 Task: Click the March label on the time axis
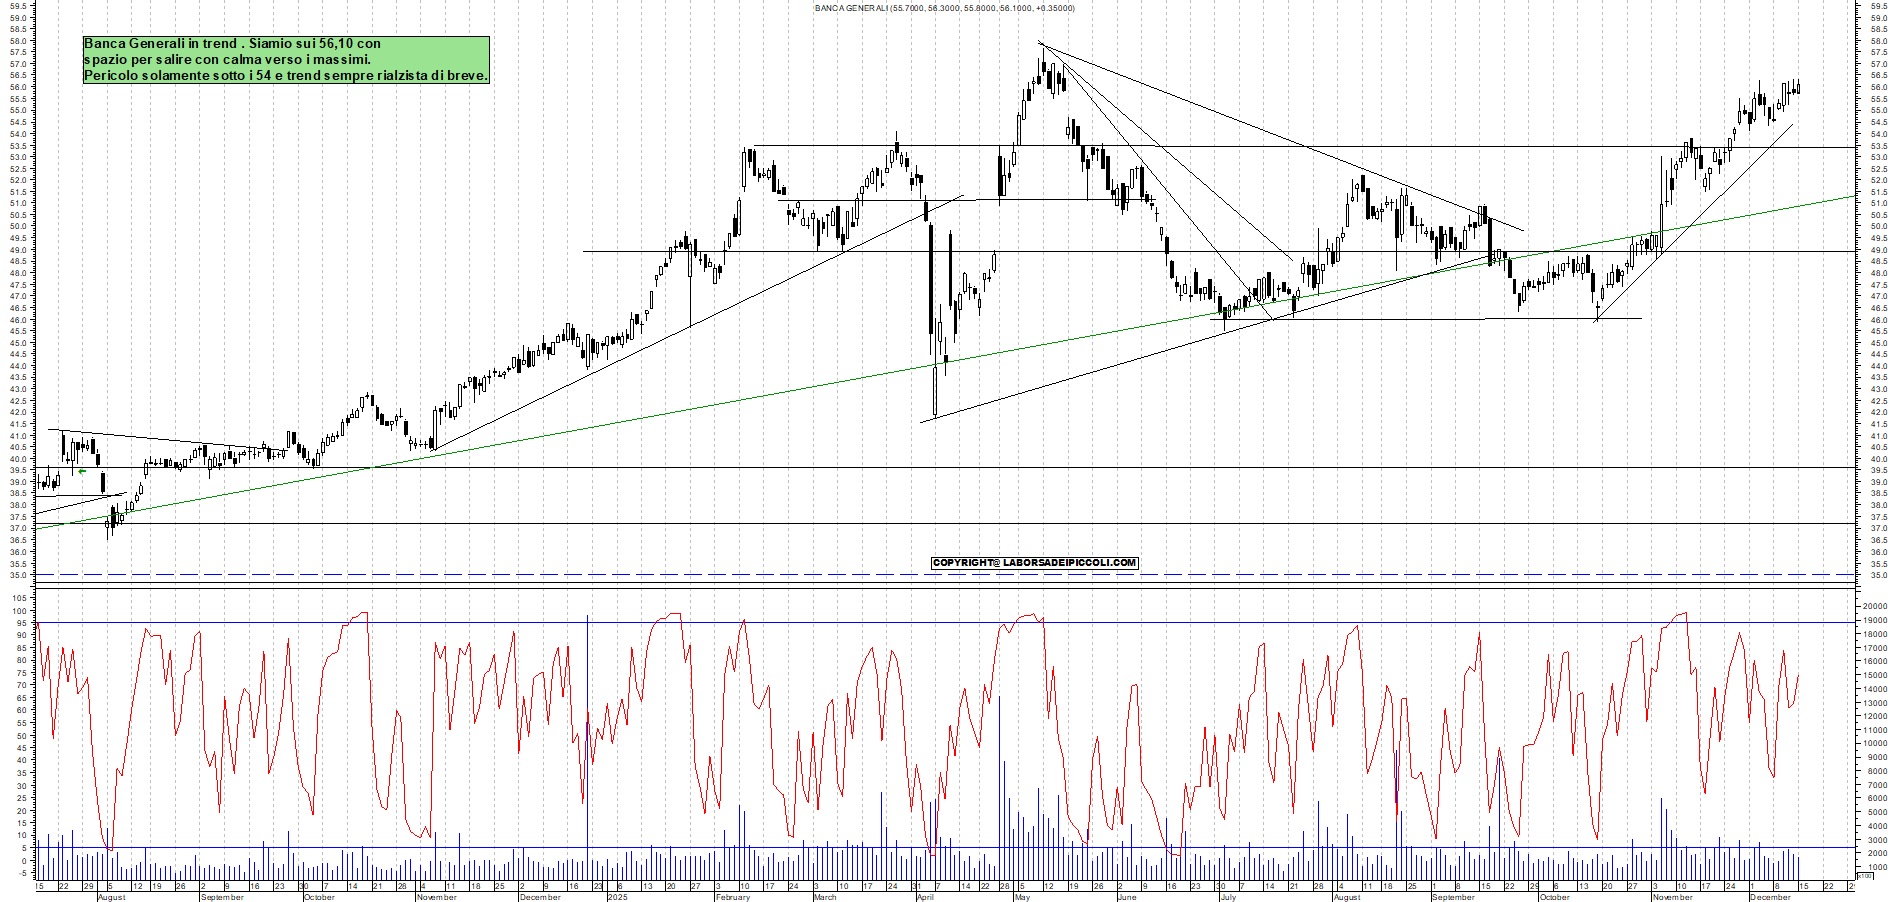tap(824, 897)
